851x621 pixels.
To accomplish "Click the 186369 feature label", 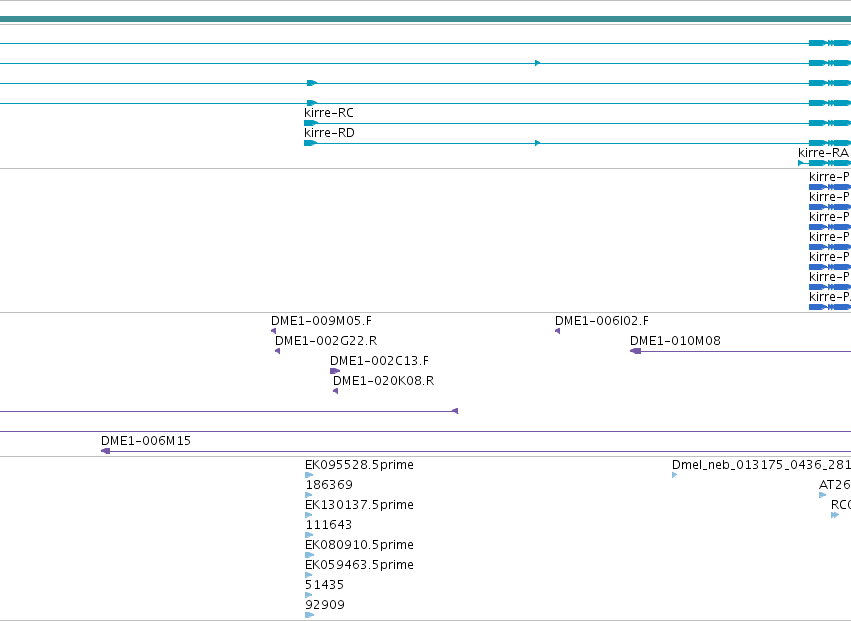I will [x=329, y=485].
